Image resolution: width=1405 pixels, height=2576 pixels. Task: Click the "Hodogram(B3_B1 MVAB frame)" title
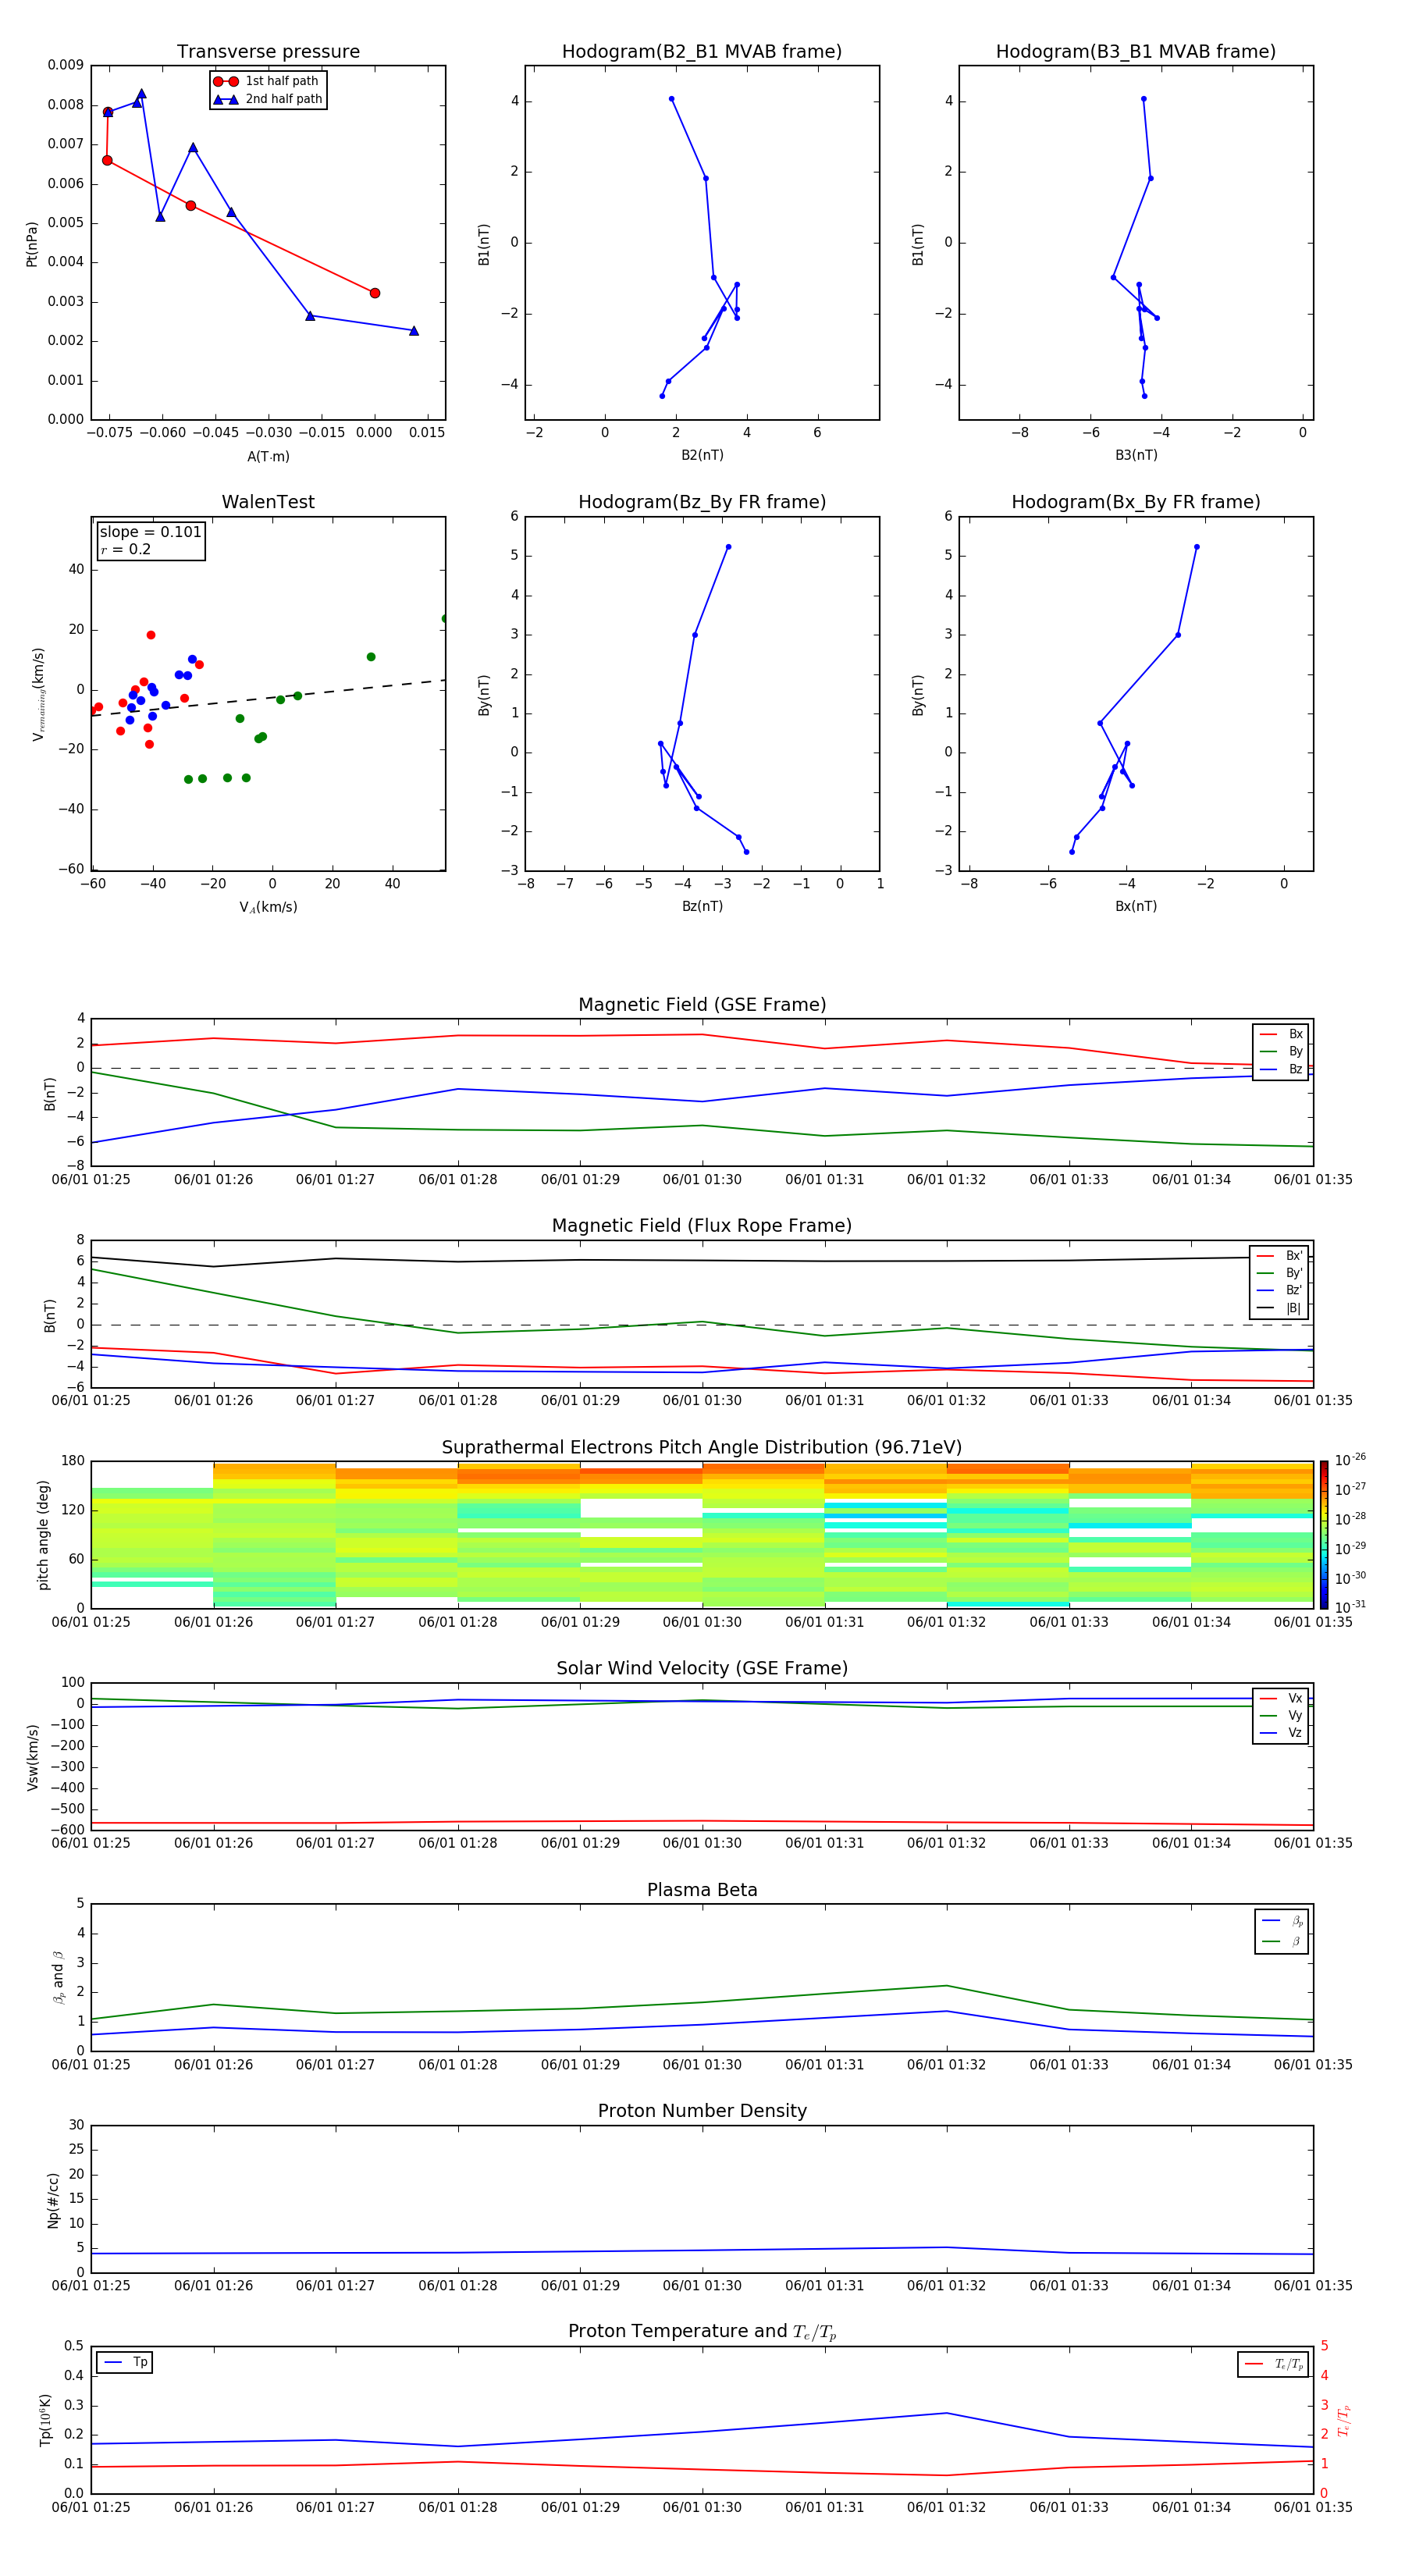tap(1136, 52)
